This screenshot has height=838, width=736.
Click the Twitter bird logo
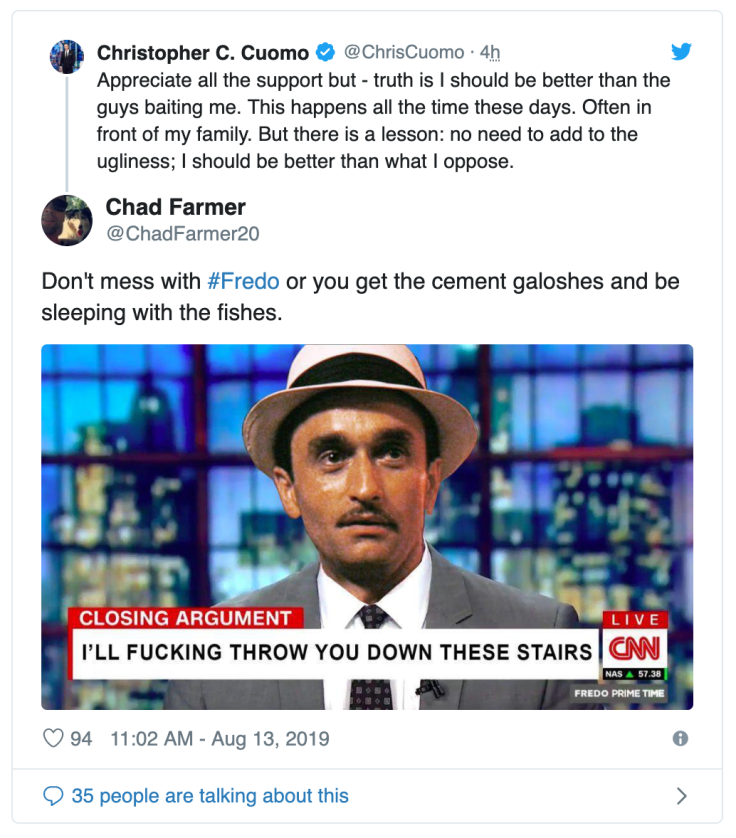[x=682, y=51]
